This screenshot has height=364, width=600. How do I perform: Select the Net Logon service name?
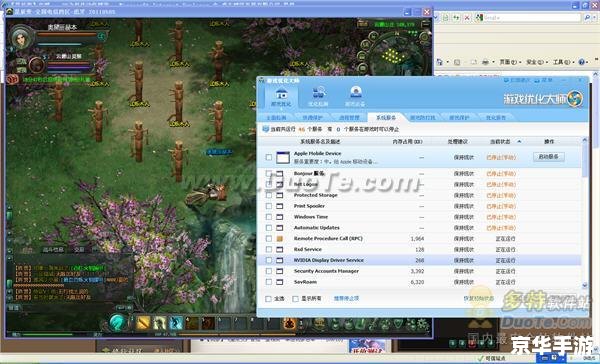tap(306, 184)
